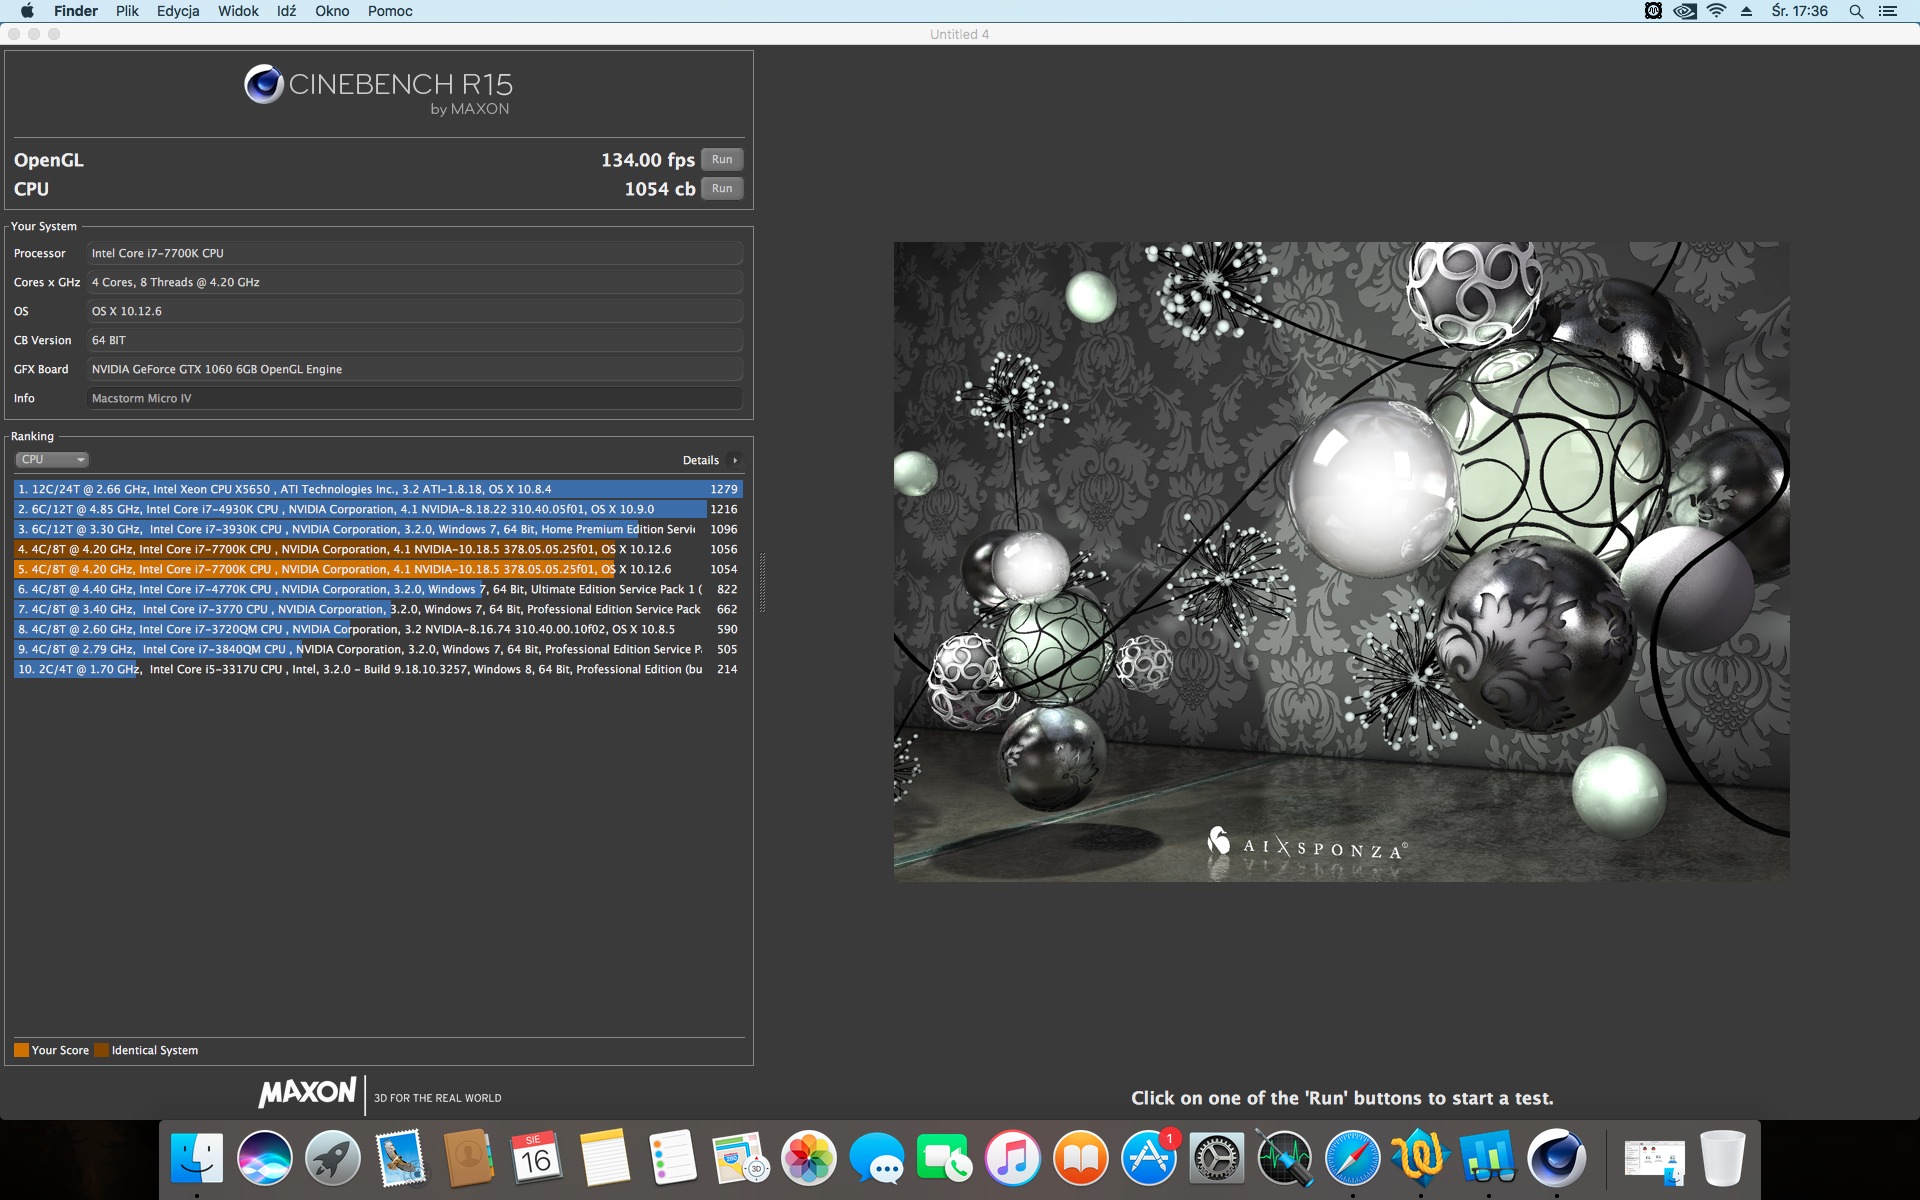
Task: Open the Photos app in the Dock
Action: (808, 1158)
